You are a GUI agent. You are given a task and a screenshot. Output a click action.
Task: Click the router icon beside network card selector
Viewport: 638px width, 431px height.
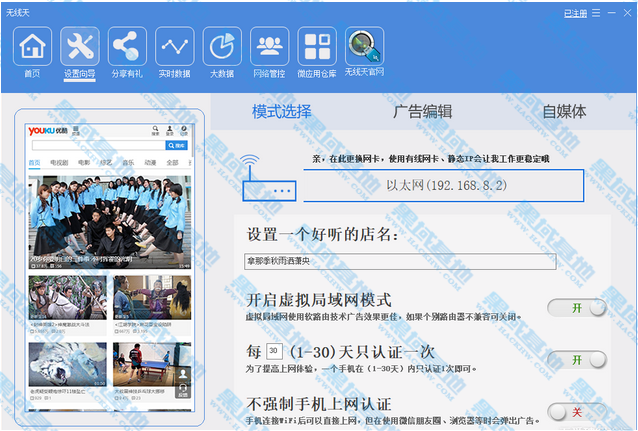(x=267, y=181)
